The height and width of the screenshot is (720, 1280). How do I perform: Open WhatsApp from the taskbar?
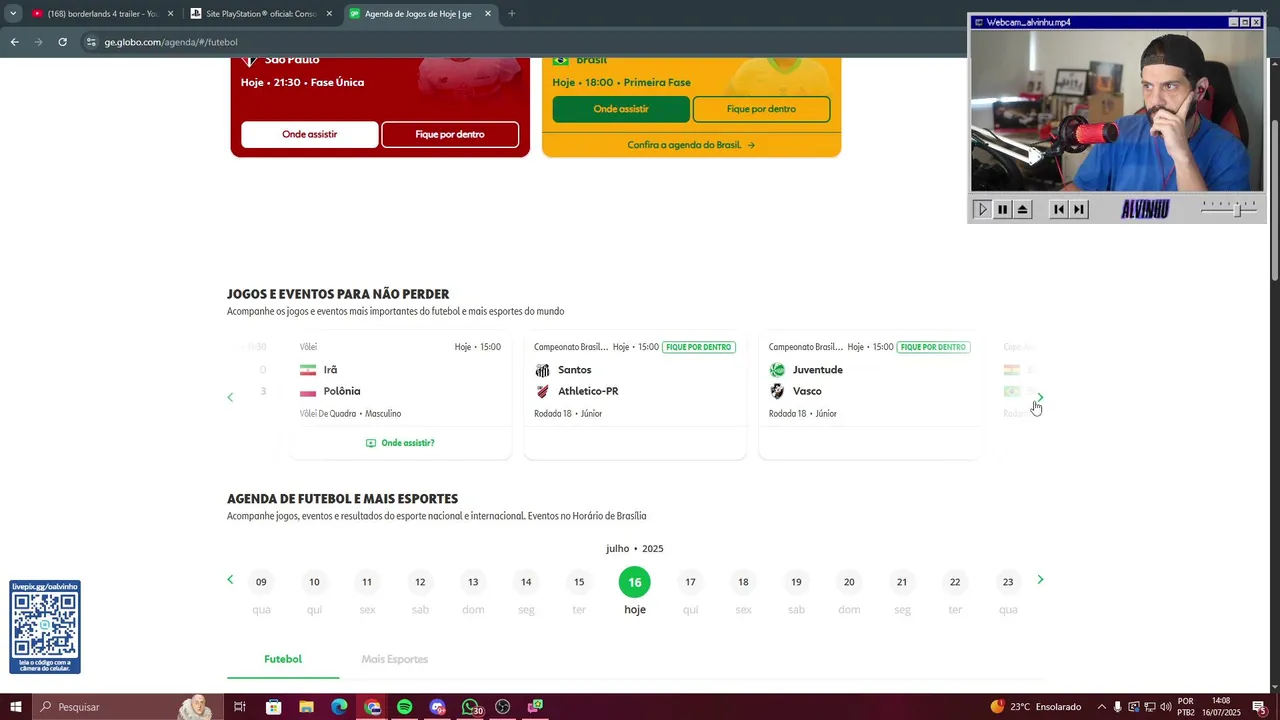(x=470, y=707)
